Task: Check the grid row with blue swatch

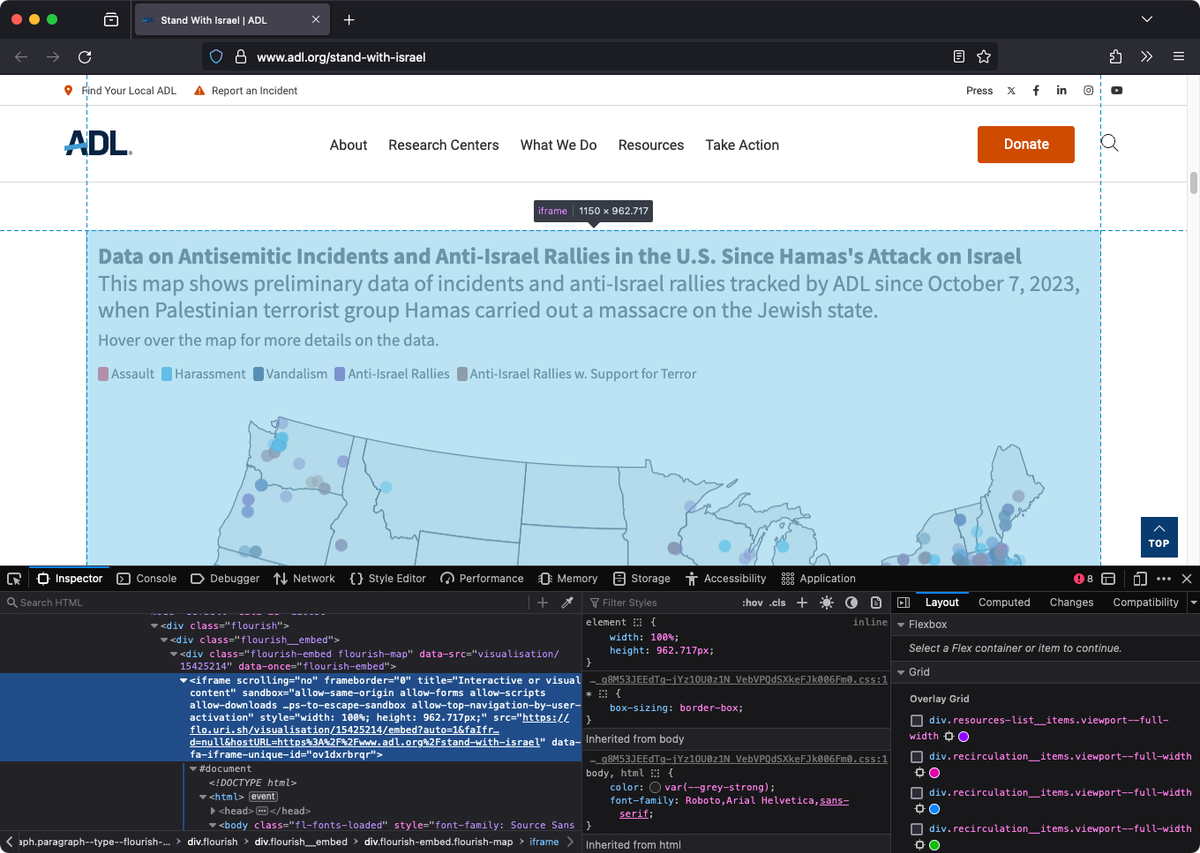Action: click(x=916, y=793)
